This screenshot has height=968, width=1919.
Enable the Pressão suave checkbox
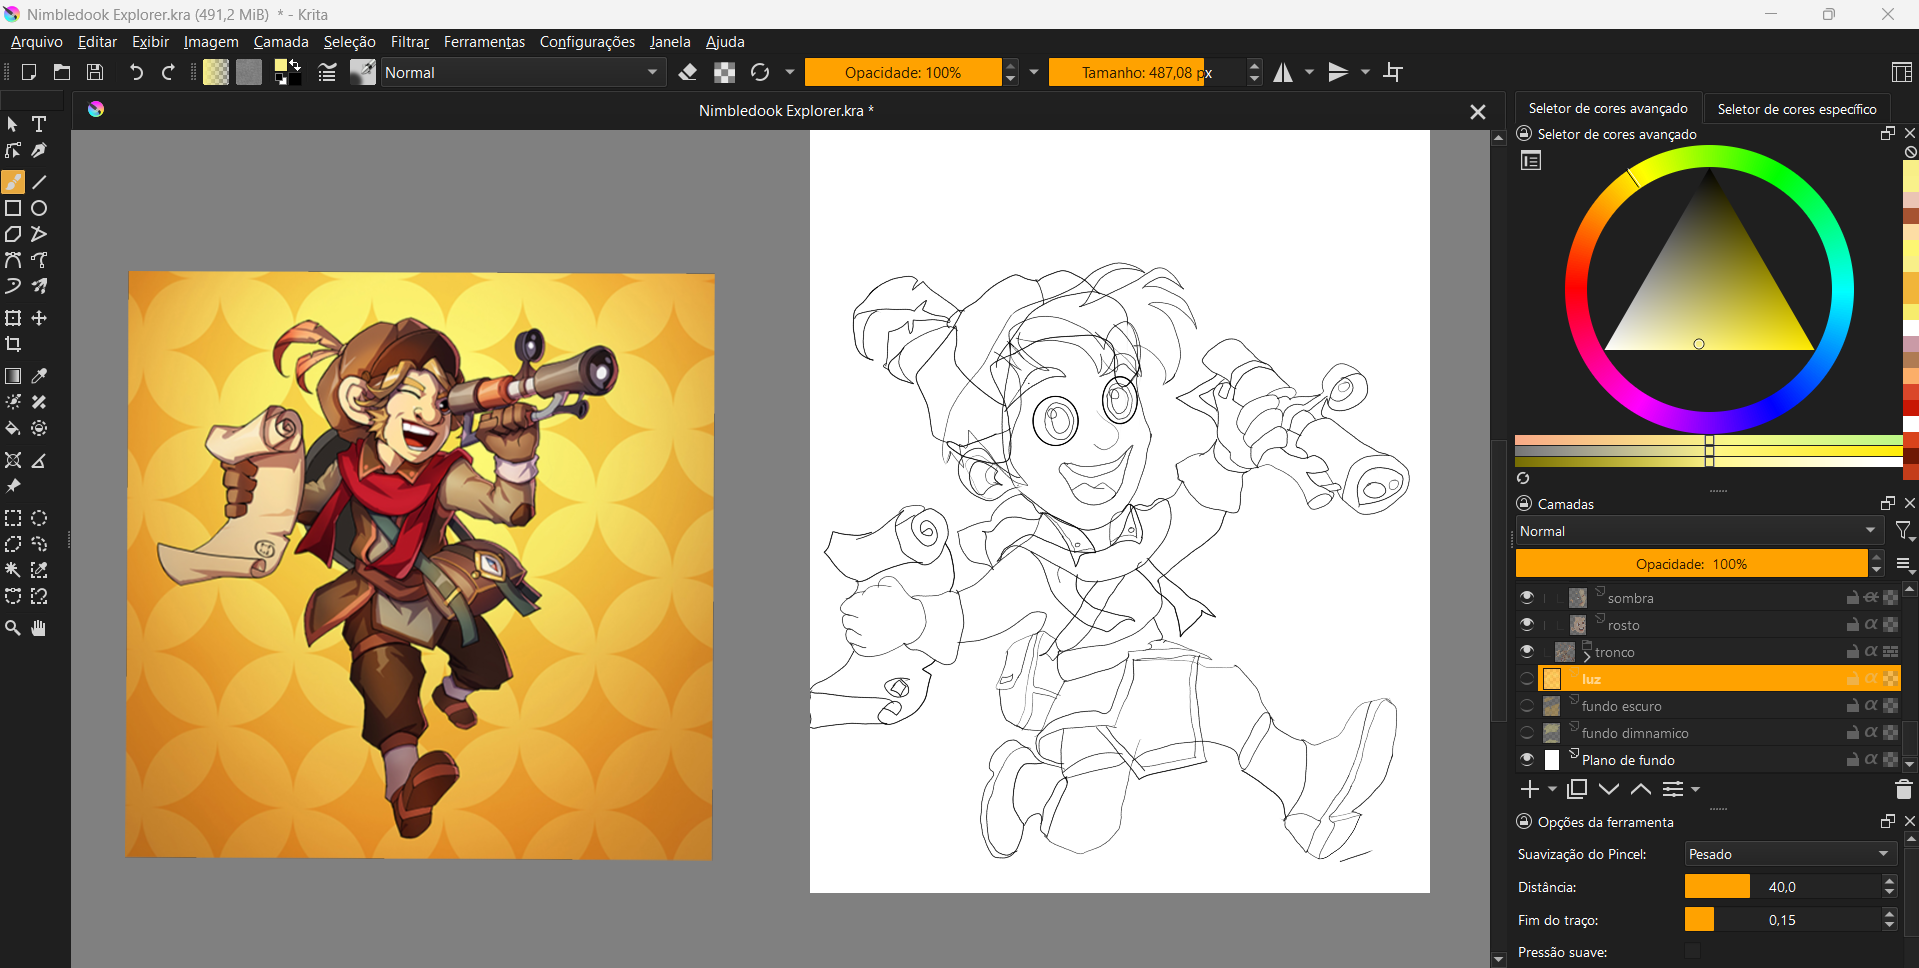click(1692, 951)
